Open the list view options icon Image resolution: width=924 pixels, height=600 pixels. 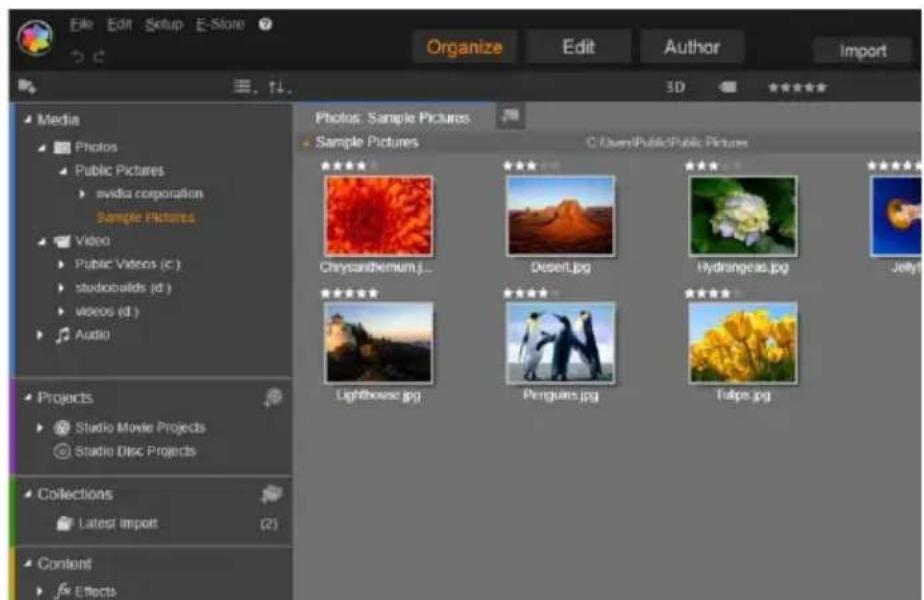[245, 87]
